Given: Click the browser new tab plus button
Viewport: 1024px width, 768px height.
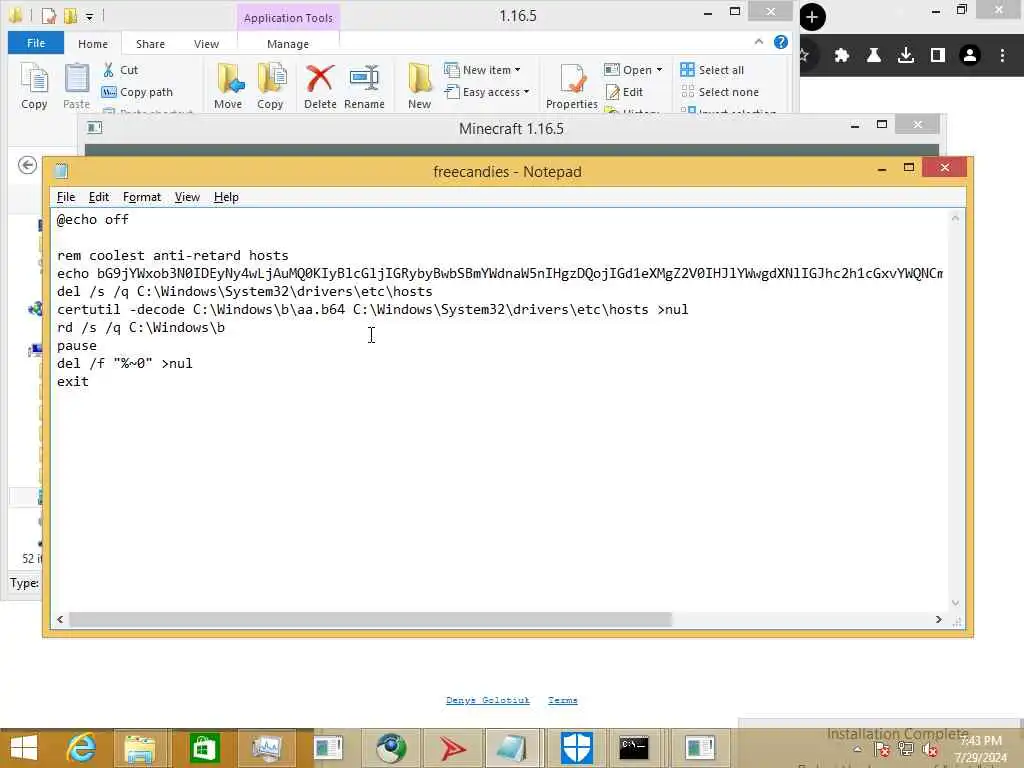Looking at the screenshot, I should pyautogui.click(x=812, y=17).
